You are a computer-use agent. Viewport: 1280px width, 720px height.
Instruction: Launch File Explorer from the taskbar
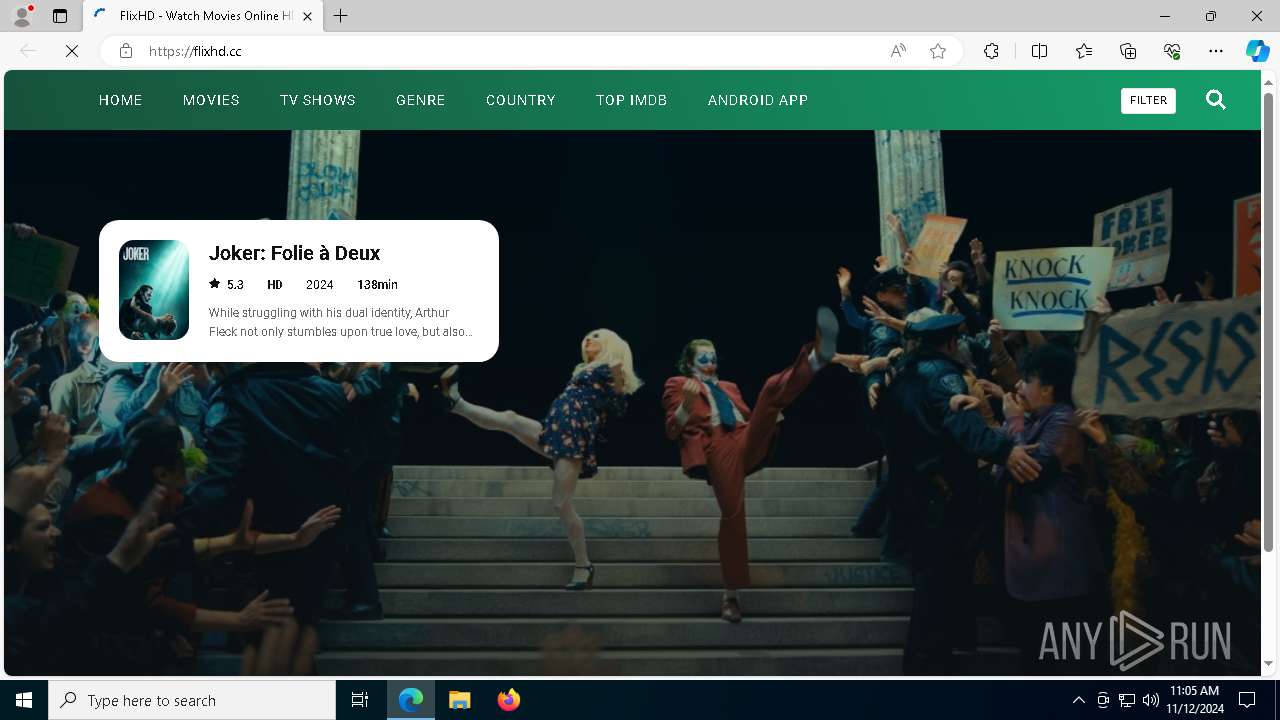pos(460,700)
